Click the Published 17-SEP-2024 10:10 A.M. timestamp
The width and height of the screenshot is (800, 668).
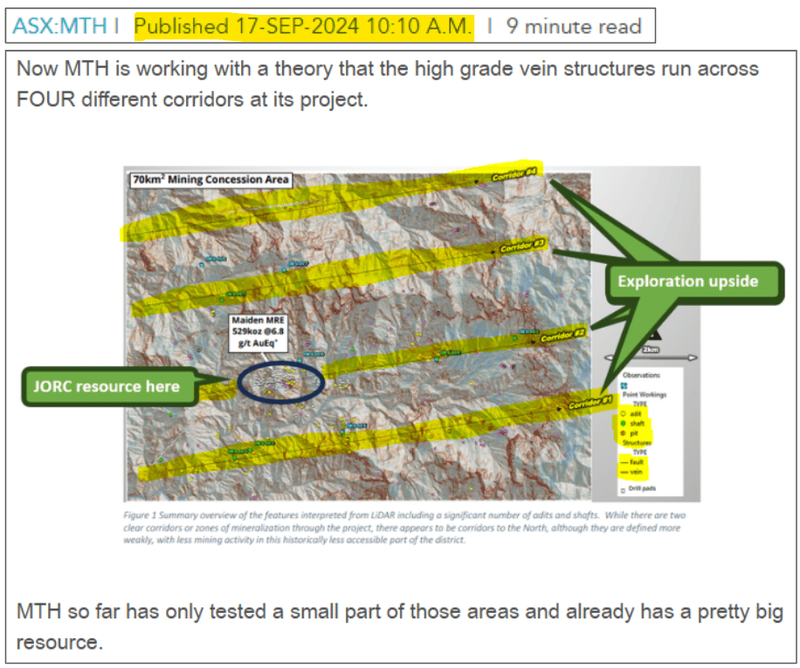pos(304,26)
